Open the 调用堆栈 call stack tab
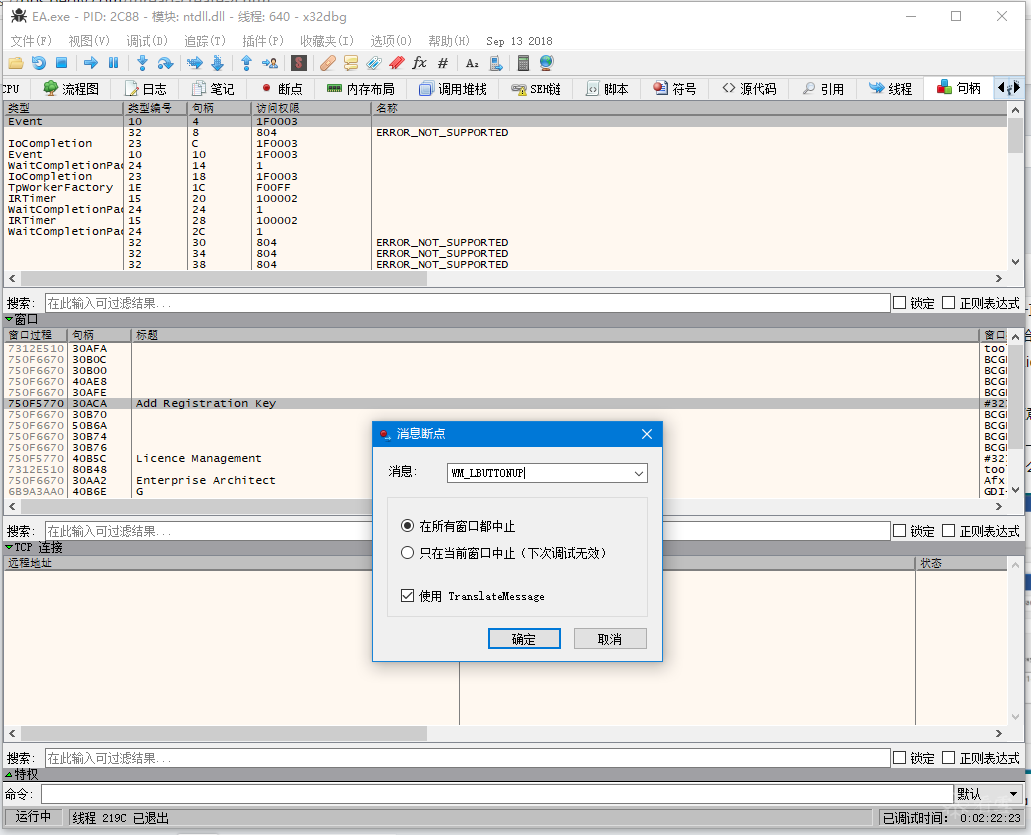Screen dimensions: 1031x835 click(x=453, y=89)
